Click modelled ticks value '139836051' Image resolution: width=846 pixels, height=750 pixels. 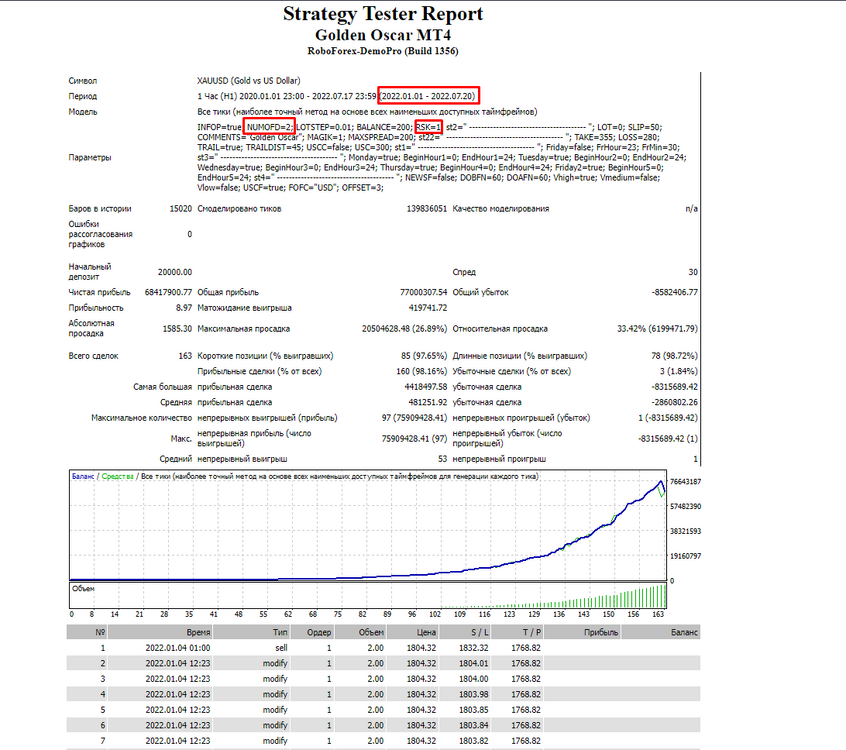[427, 209]
